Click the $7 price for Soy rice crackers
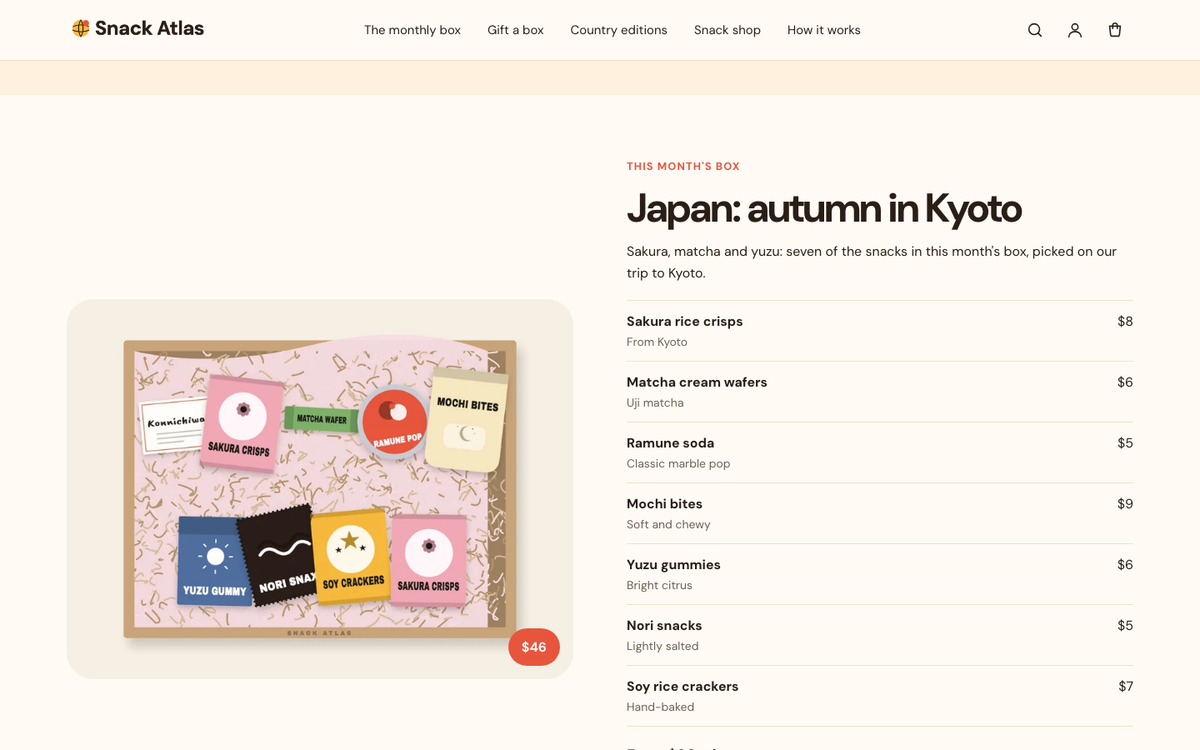This screenshot has width=1200, height=750. click(x=1126, y=687)
